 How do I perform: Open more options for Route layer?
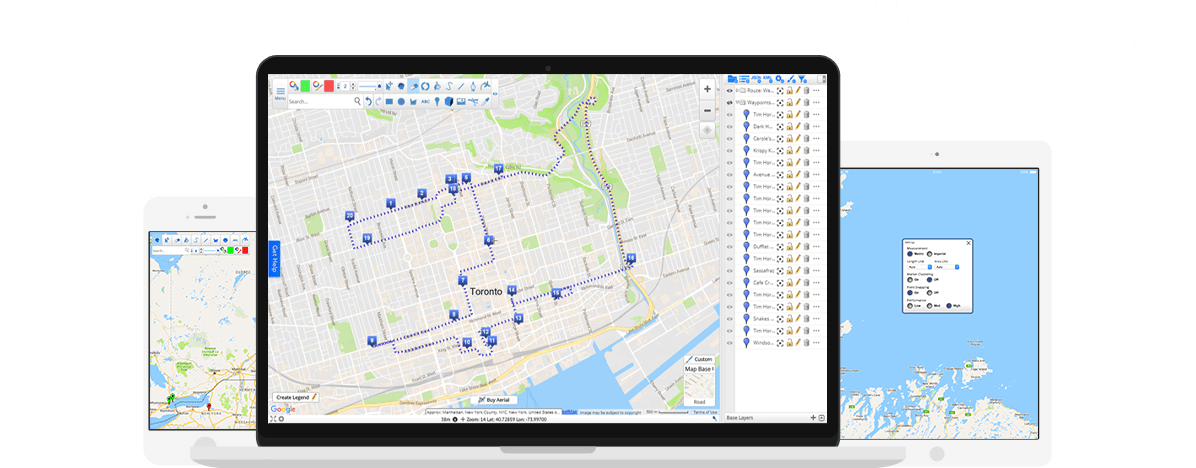816,91
